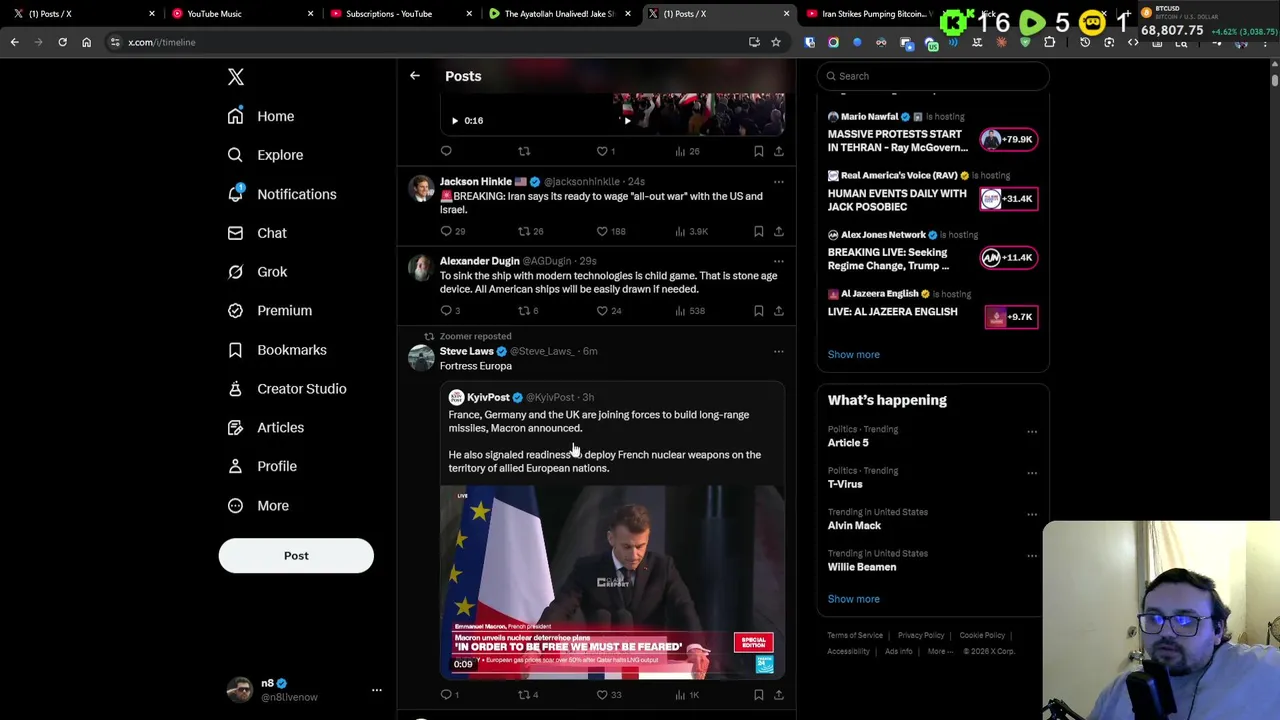The height and width of the screenshot is (720, 1280).
Task: Open Chat in the sidebar
Action: point(257,233)
